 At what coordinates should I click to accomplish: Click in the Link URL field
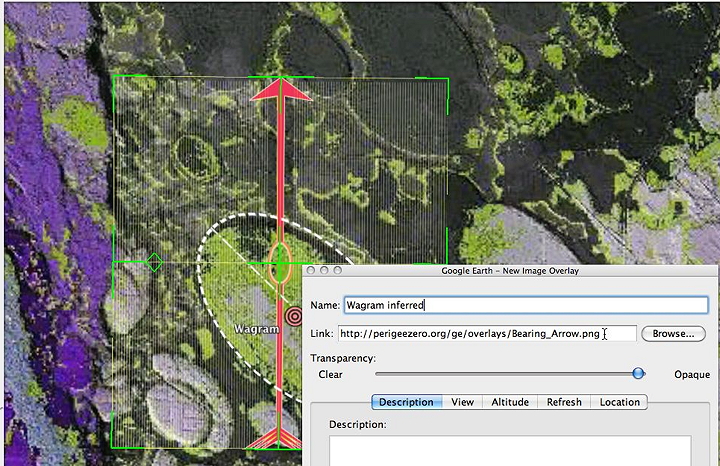pos(486,334)
